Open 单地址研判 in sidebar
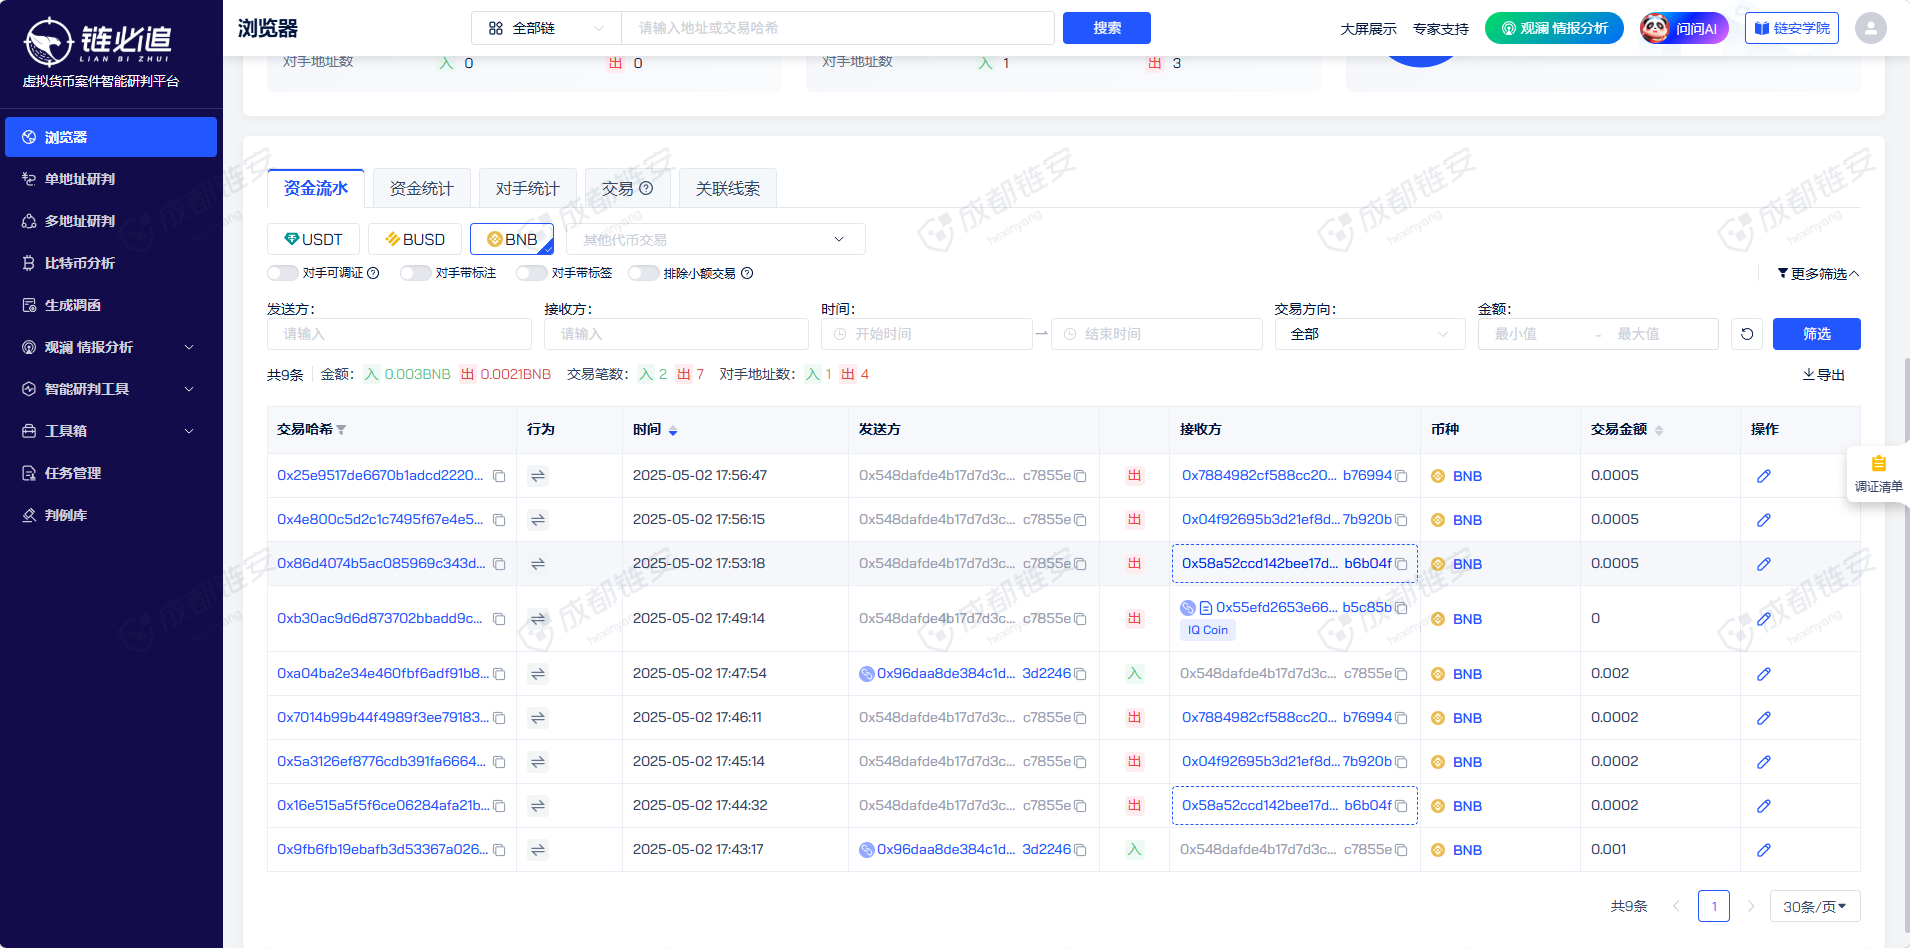 [x=110, y=179]
